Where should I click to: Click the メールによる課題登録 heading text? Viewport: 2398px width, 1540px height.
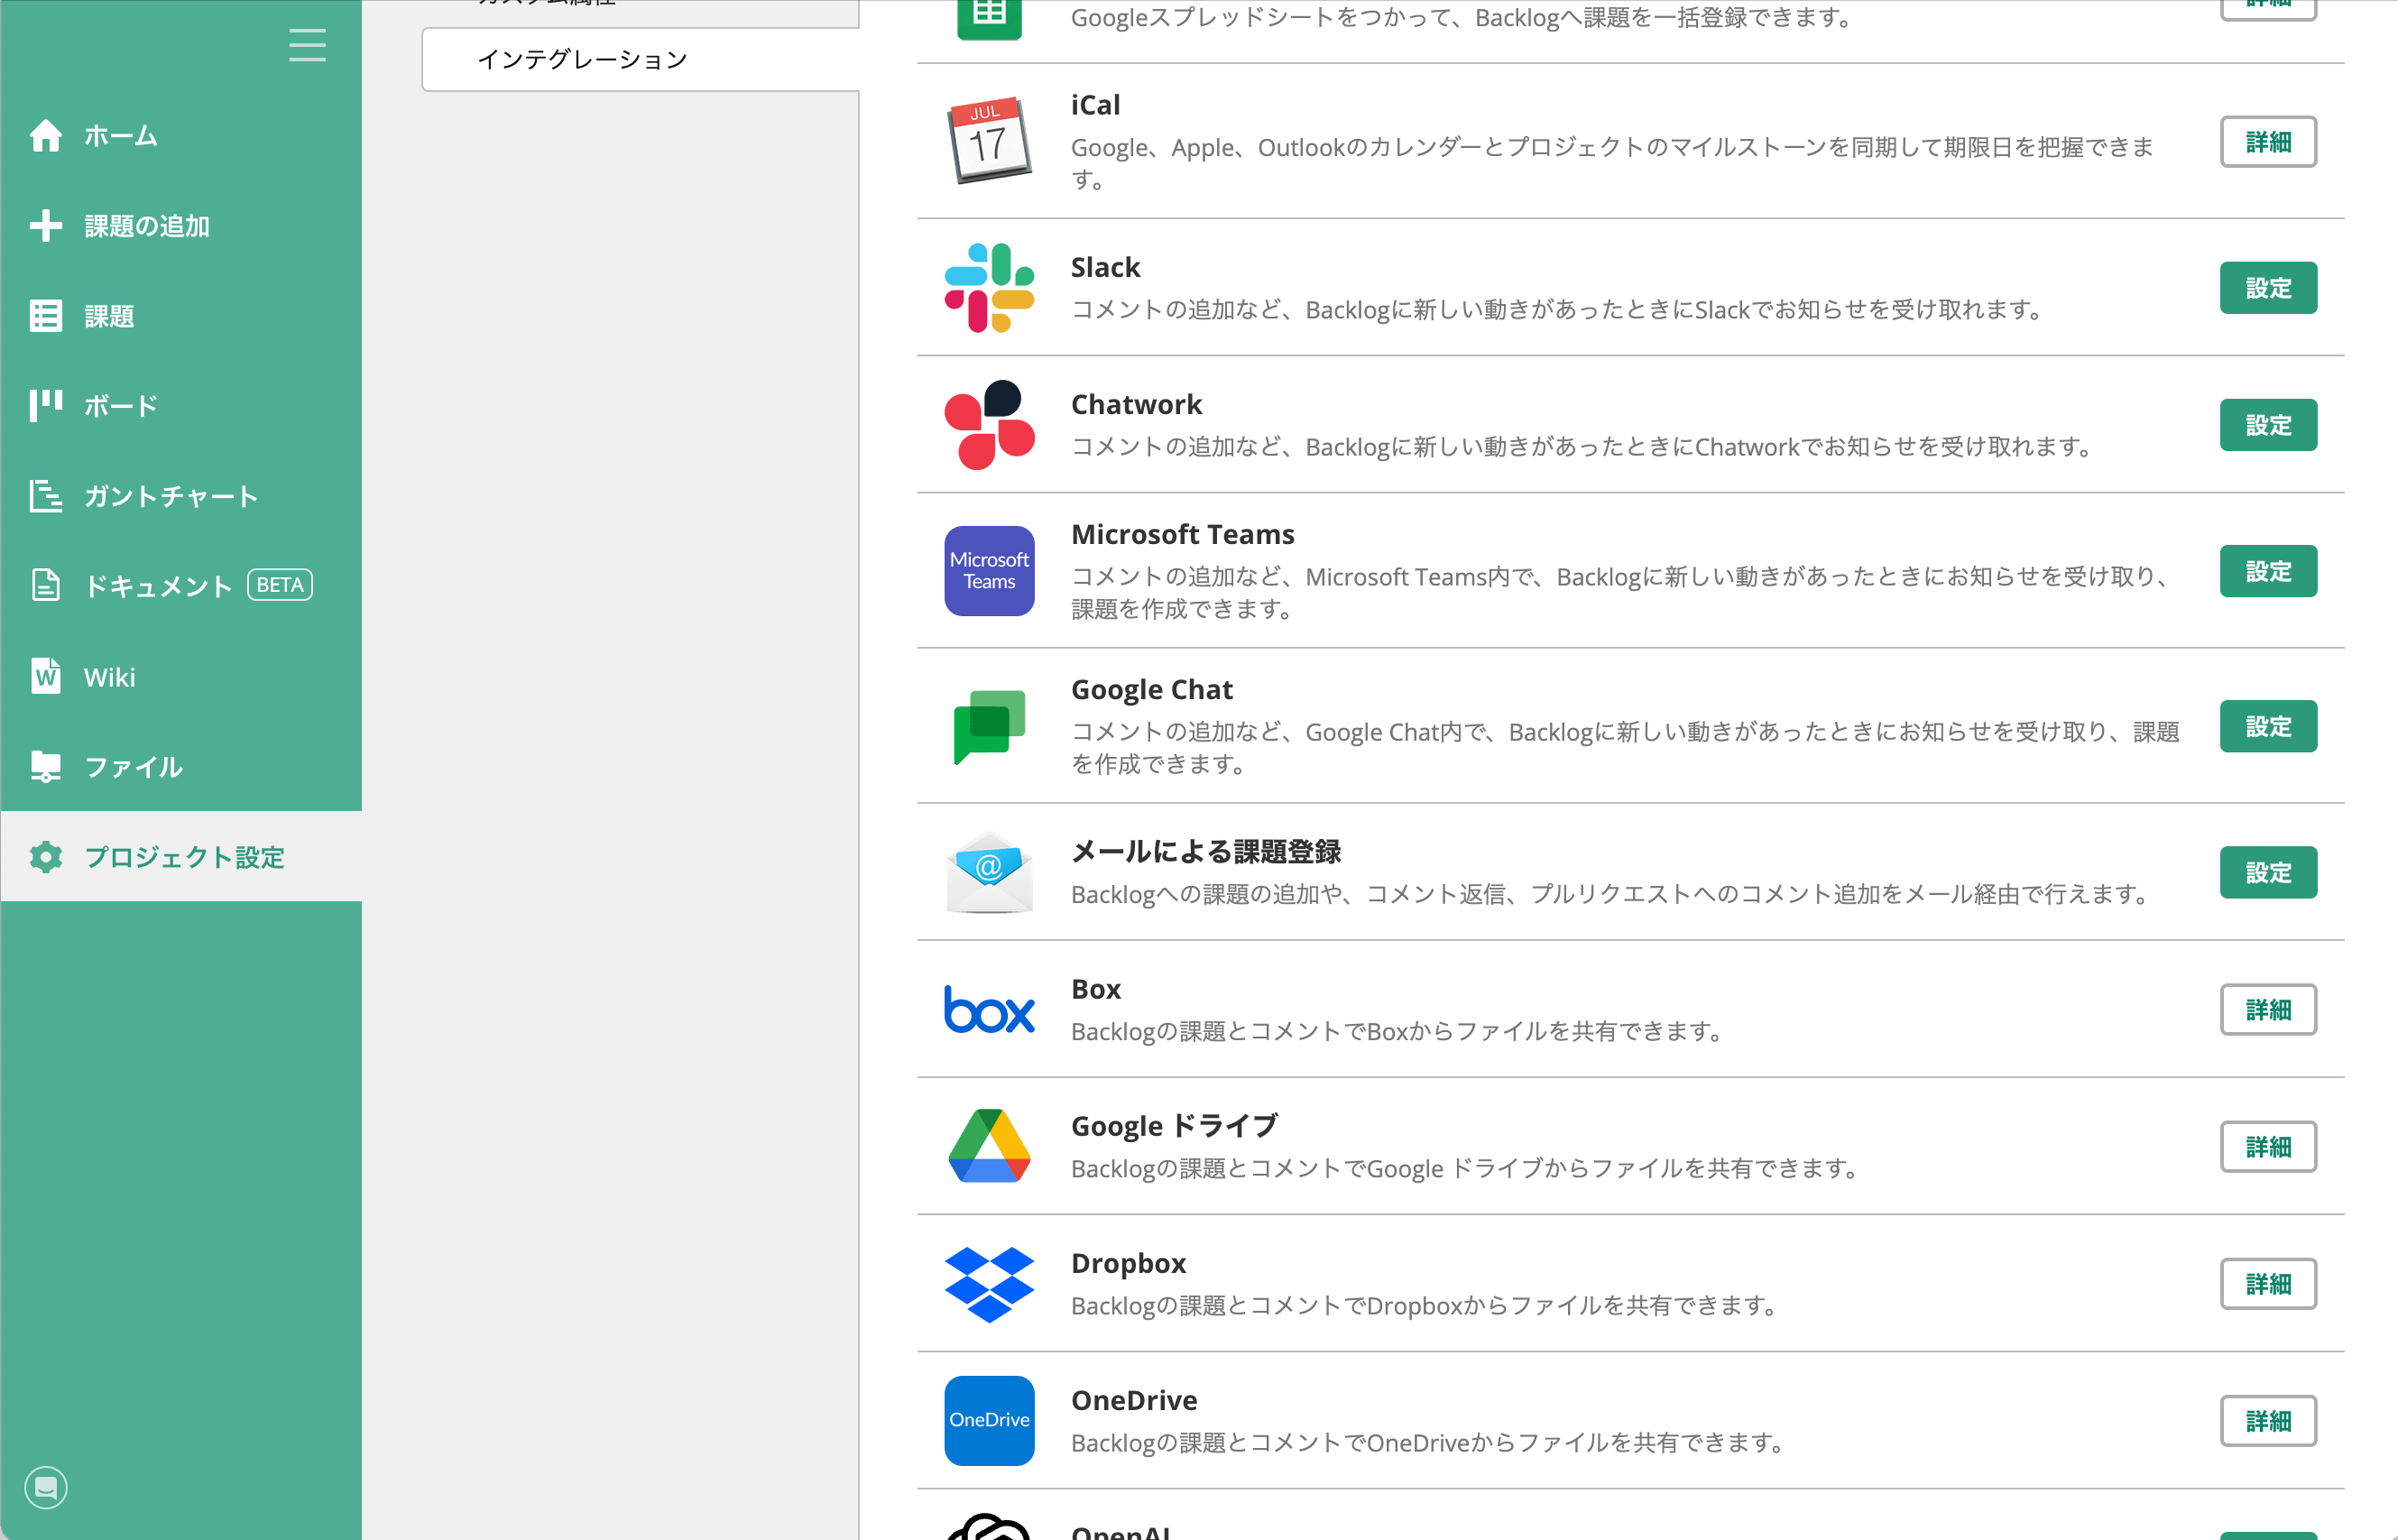1206,852
